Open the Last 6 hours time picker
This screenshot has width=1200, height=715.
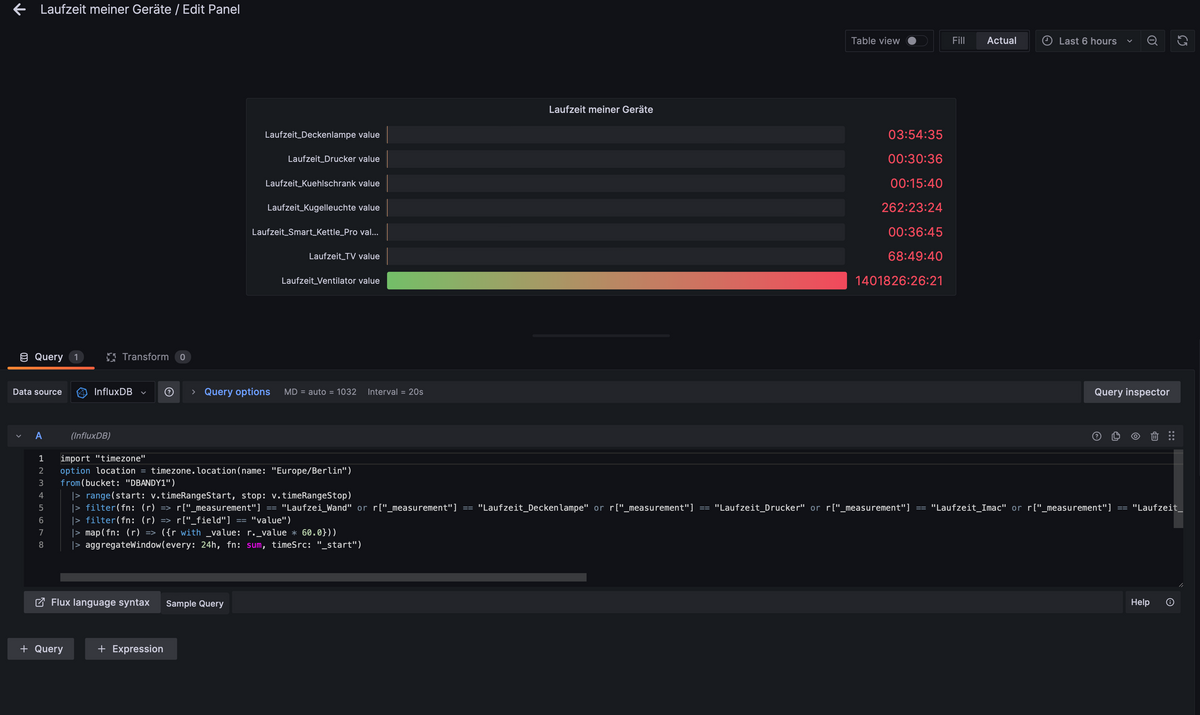(1087, 41)
